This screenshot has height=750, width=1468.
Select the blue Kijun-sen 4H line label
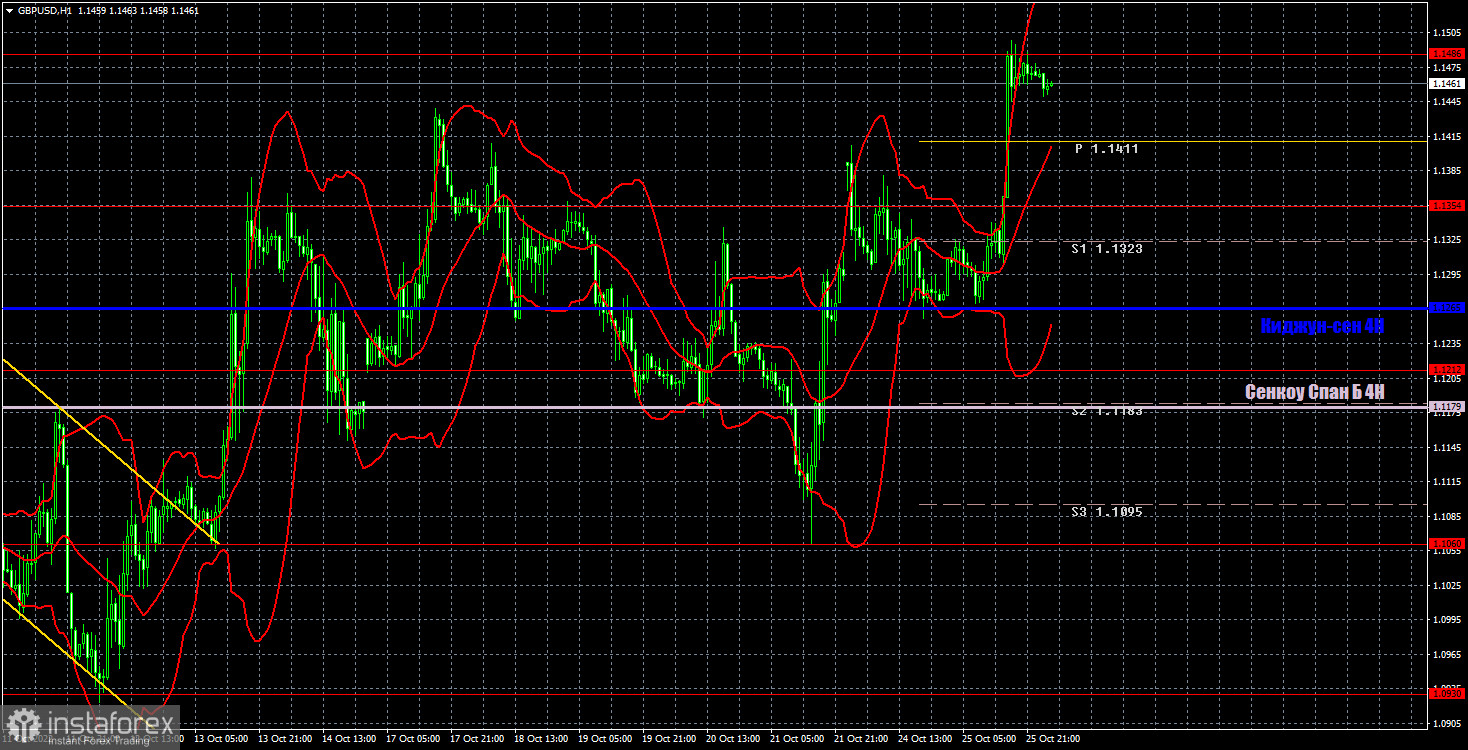pyautogui.click(x=1322, y=325)
